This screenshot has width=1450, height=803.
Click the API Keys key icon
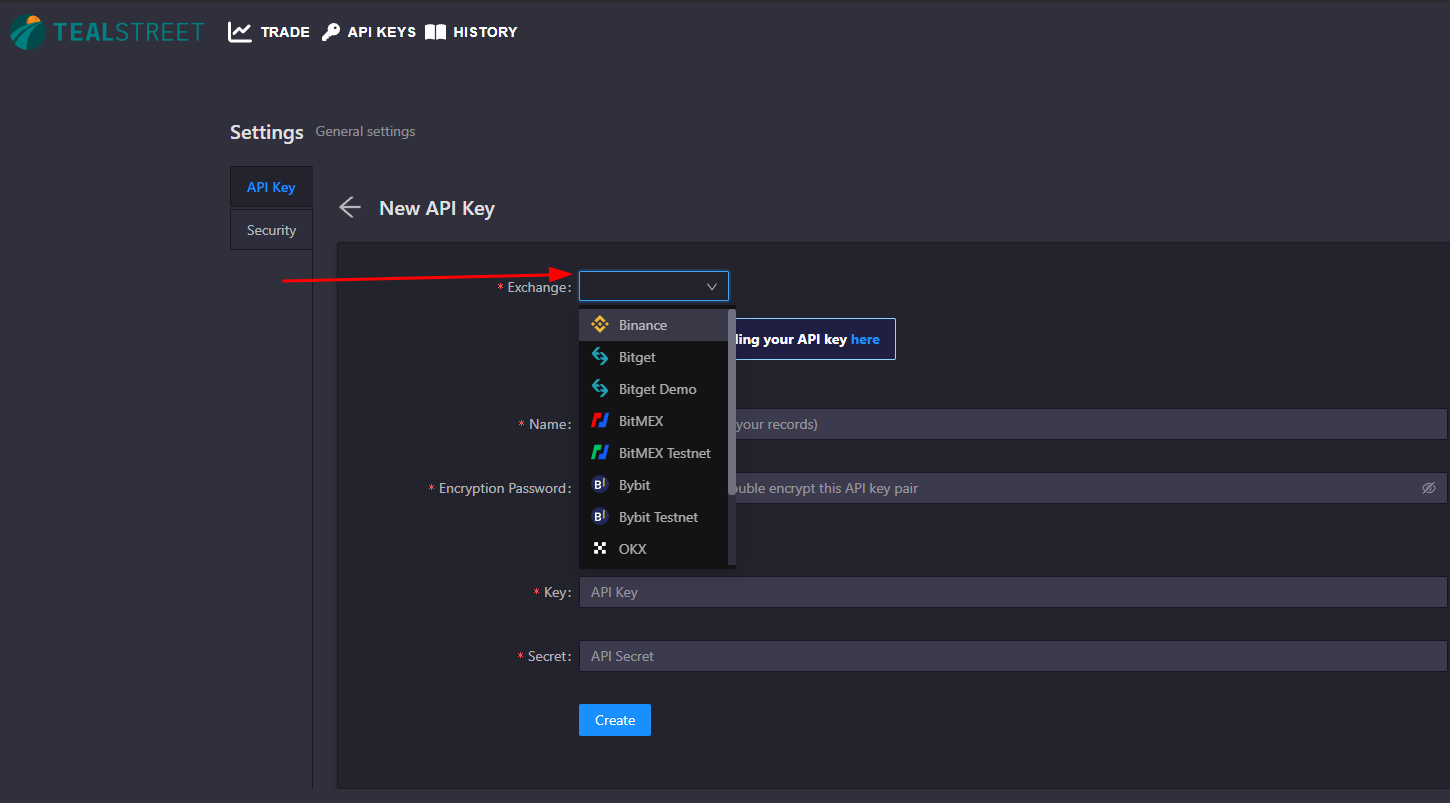tap(331, 32)
